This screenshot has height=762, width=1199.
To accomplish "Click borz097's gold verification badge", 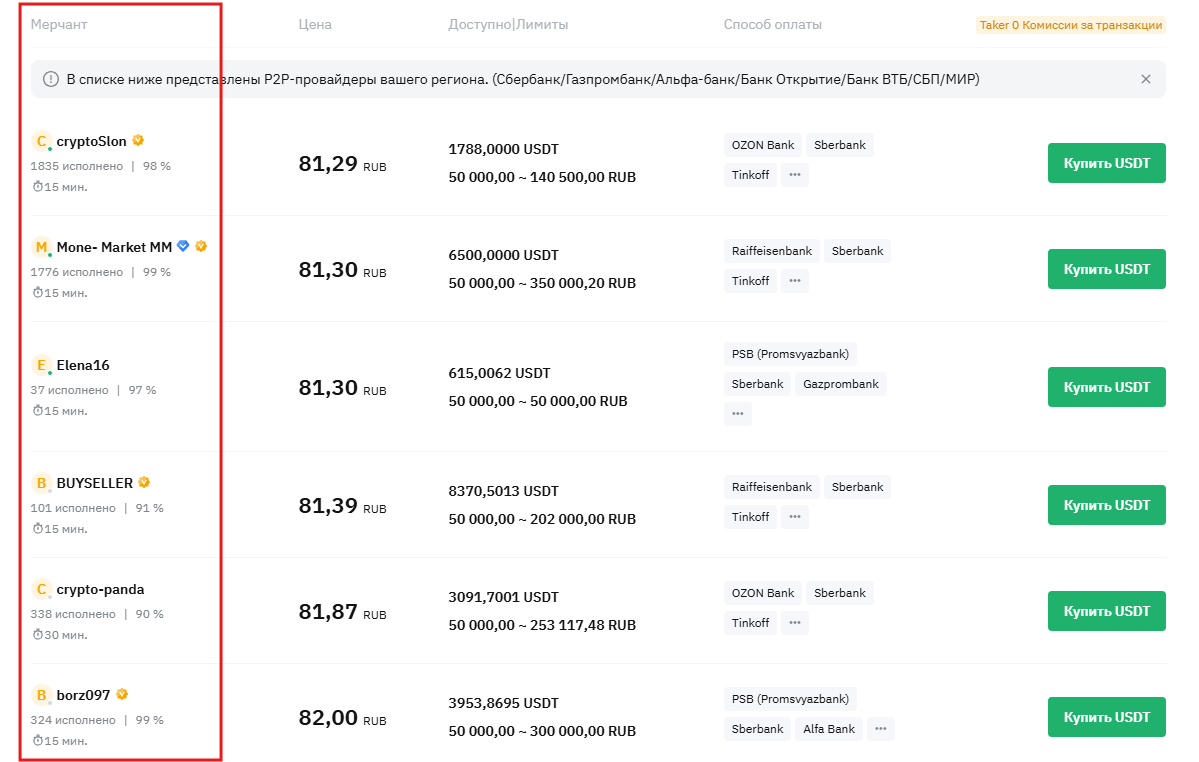I will click(x=122, y=694).
